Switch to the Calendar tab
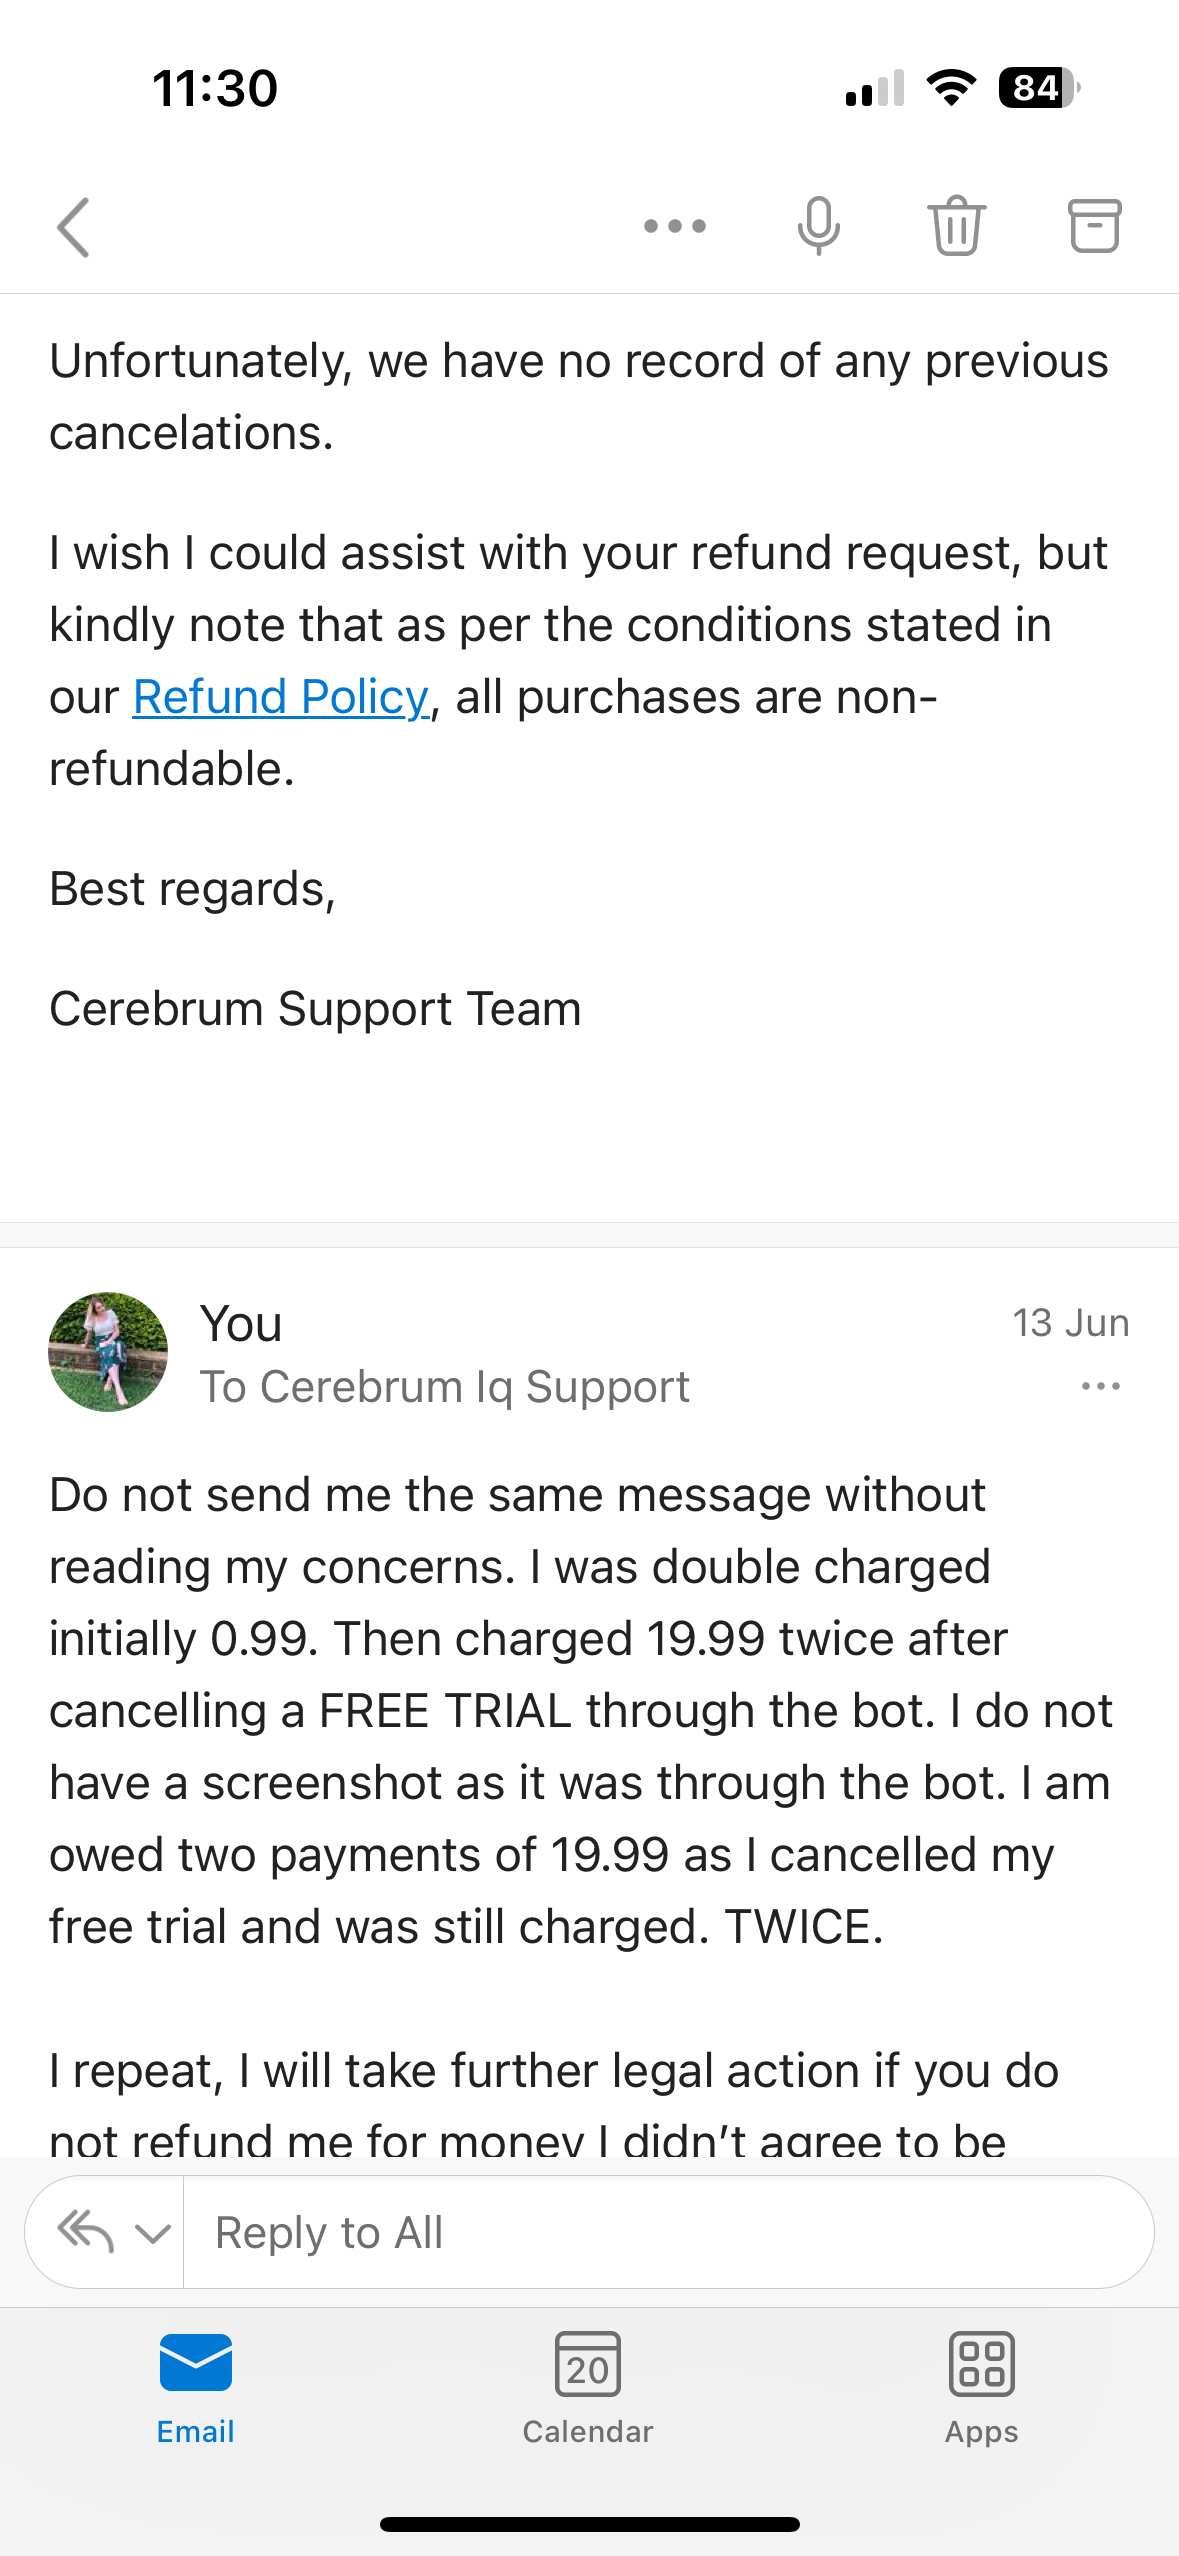 588,2386
